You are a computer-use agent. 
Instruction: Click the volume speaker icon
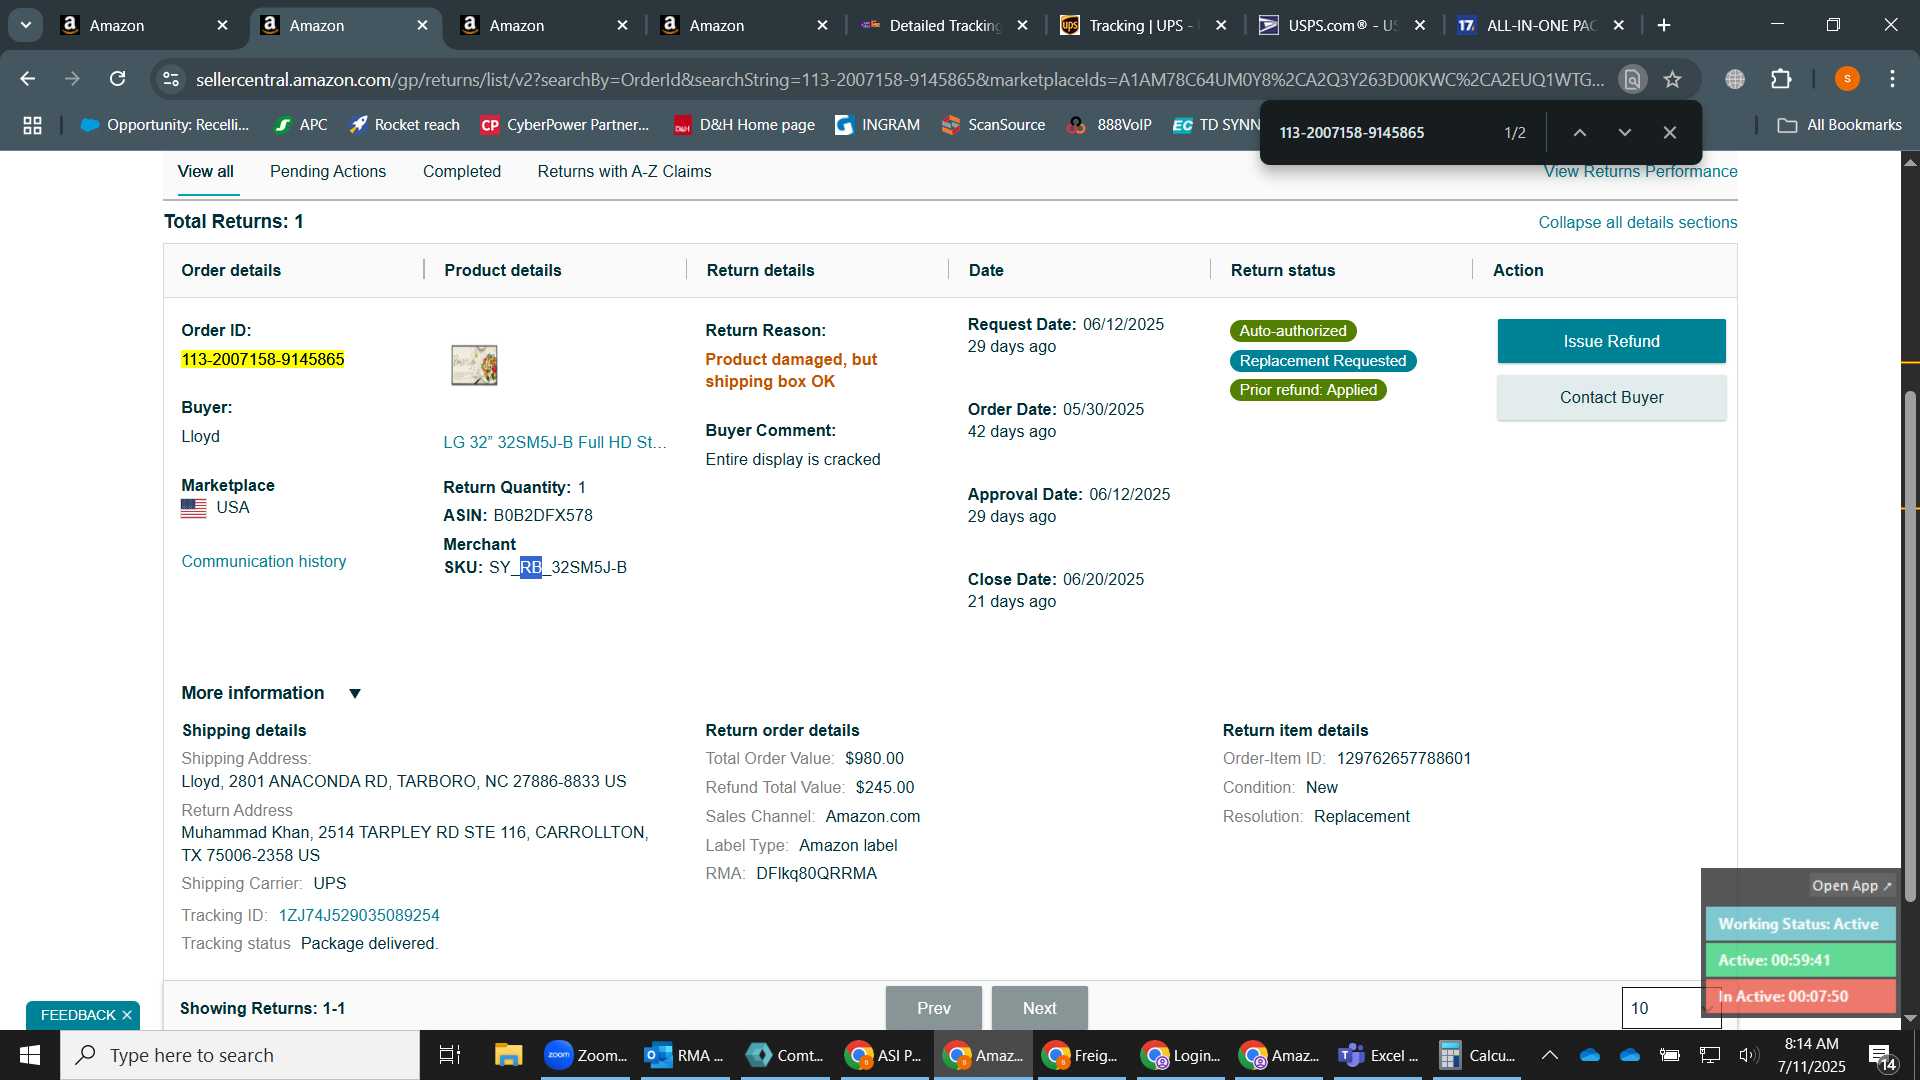tap(1748, 1055)
